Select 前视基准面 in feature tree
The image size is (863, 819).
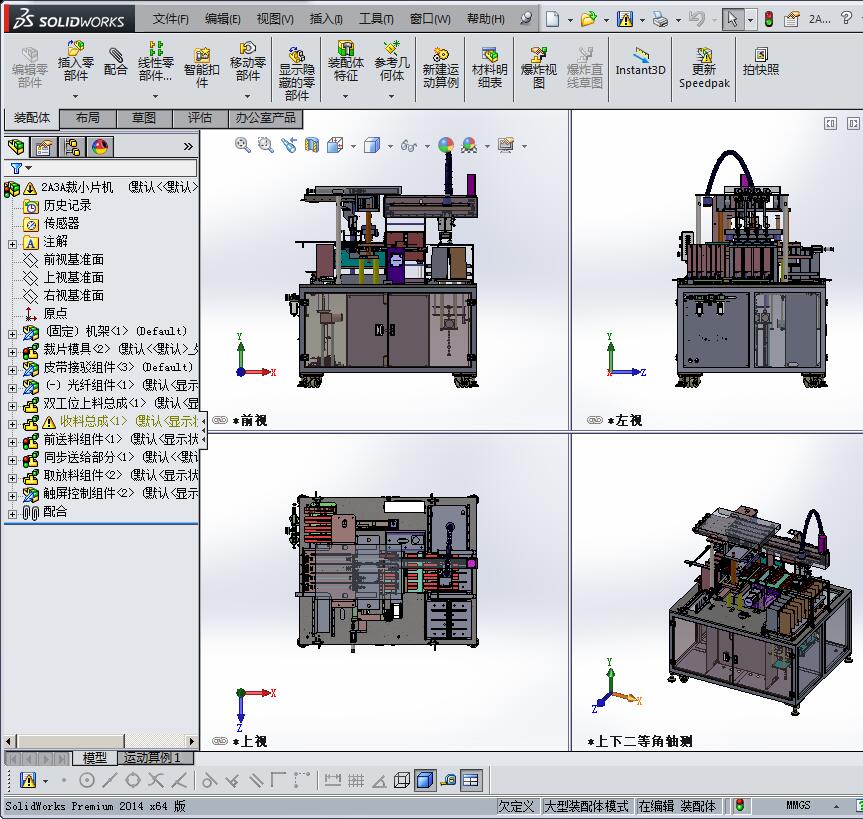tap(74, 259)
